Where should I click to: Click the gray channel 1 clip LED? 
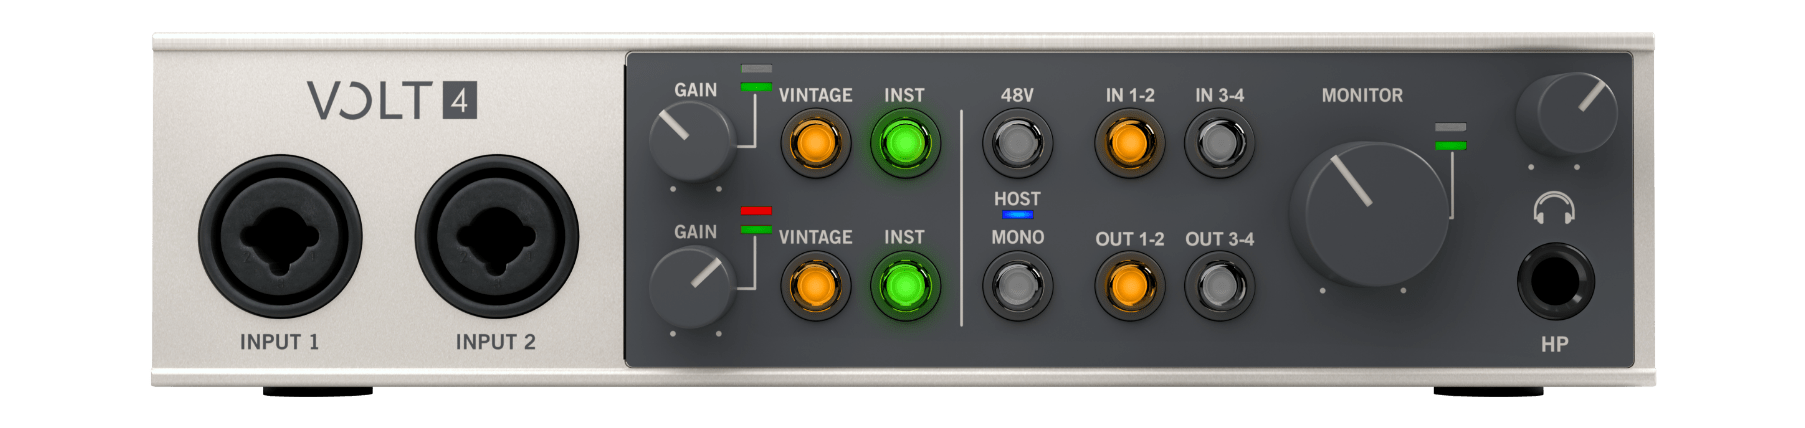coord(756,69)
